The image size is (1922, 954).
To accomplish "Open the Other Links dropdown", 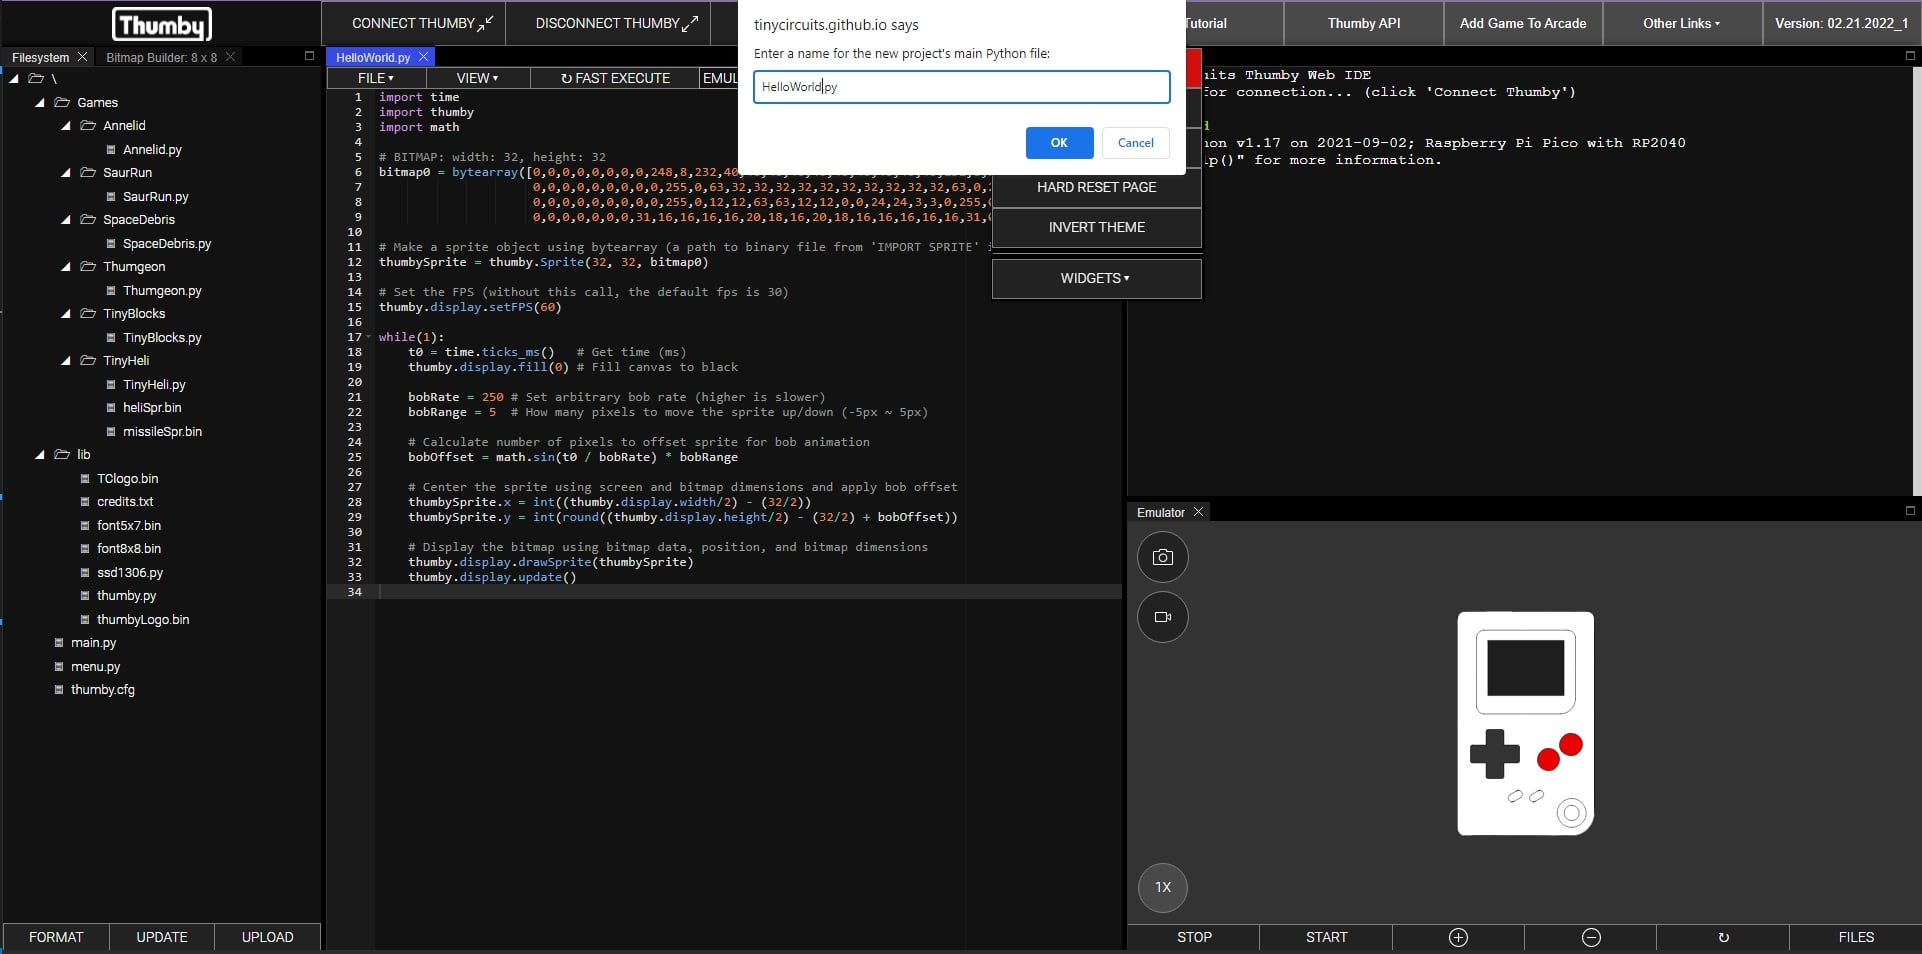I will pos(1681,23).
